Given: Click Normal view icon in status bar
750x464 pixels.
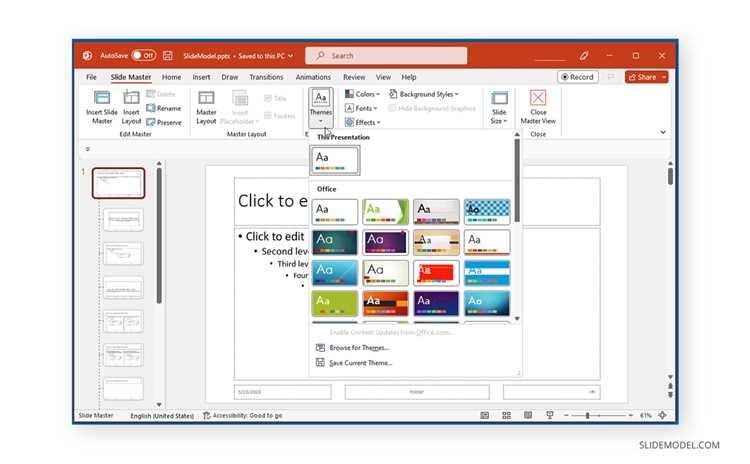Looking at the screenshot, I should (485, 415).
